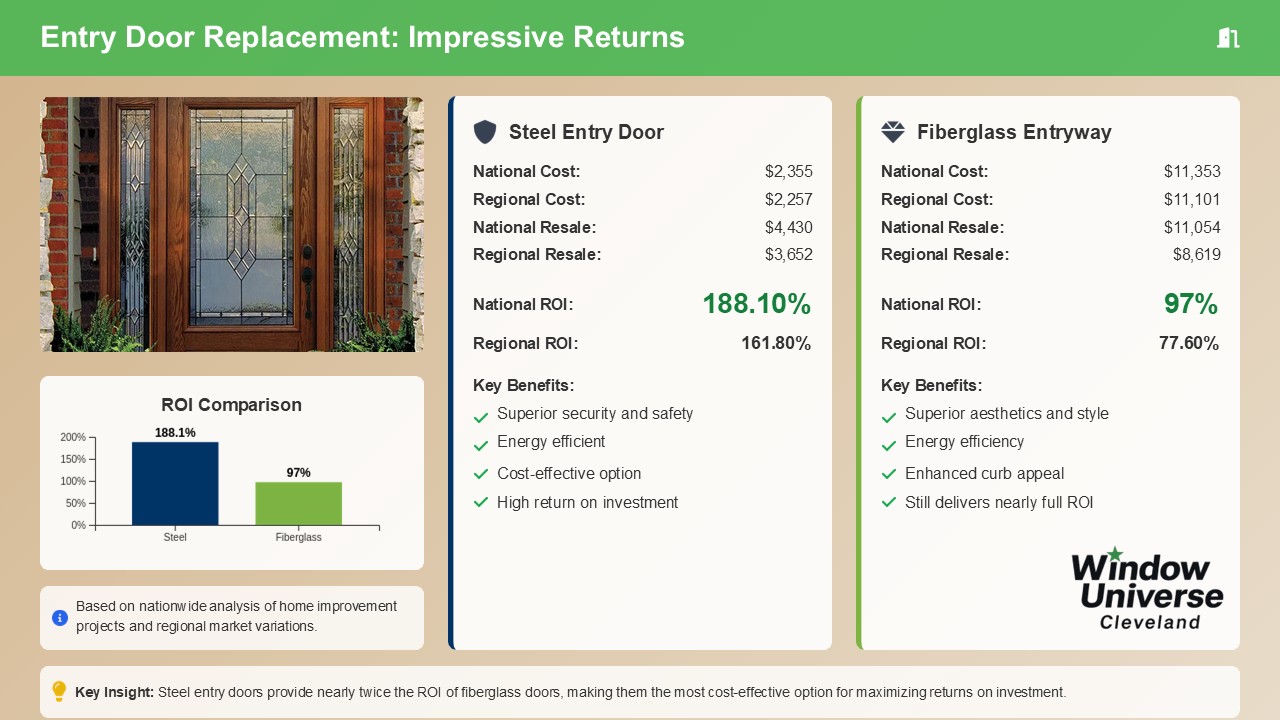Screen dimensions: 1280x720
Task: Click the checkmark beside Still delivers nearly full ROI
Action: click(889, 503)
